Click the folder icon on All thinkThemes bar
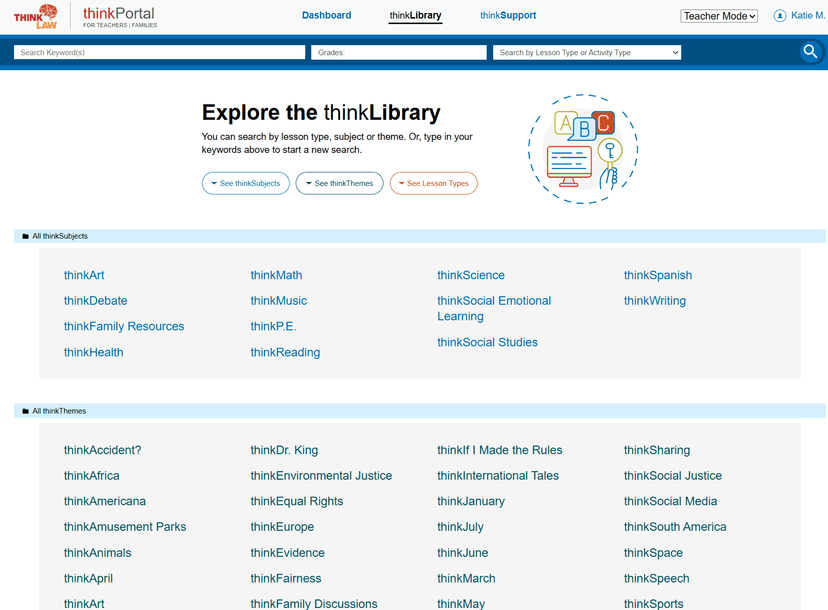This screenshot has height=610, width=828. (x=25, y=410)
